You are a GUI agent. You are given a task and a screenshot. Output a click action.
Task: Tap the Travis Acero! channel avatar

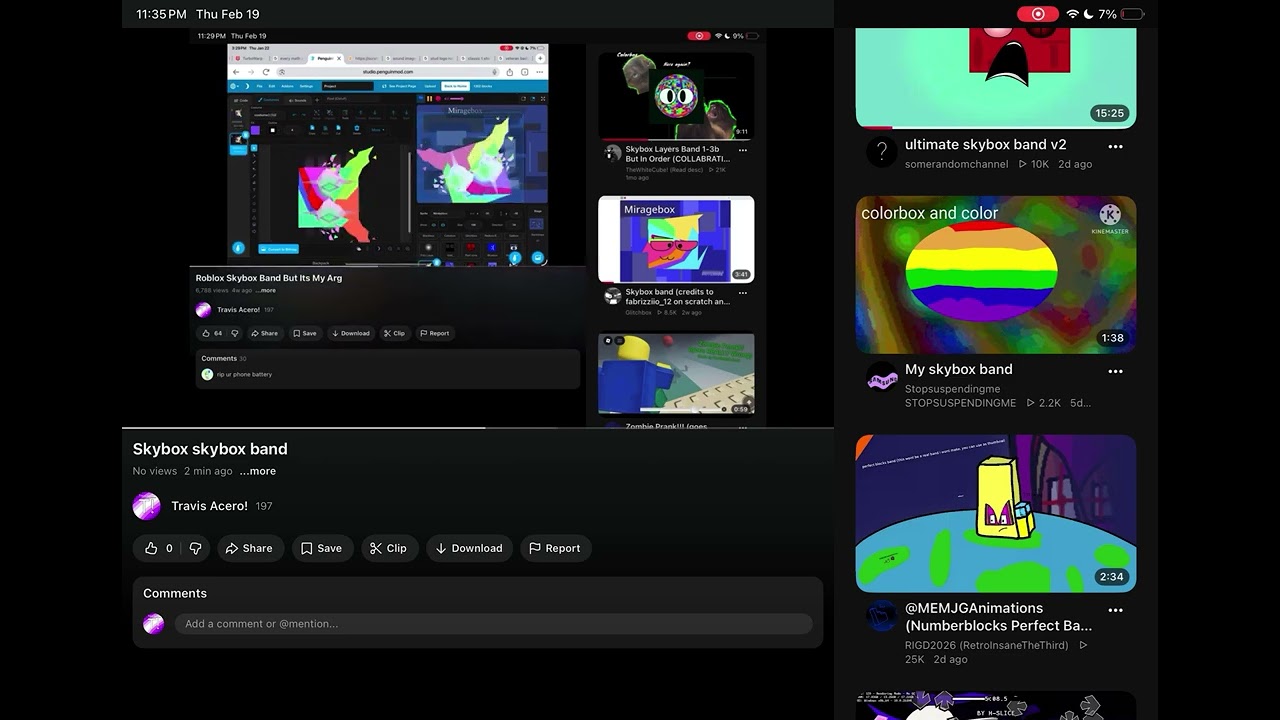(x=147, y=506)
